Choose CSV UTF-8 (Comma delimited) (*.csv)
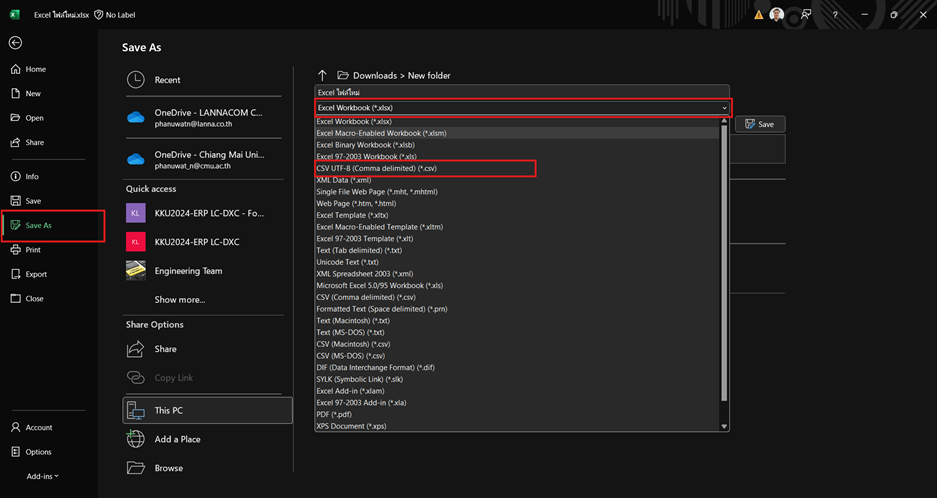 coord(518,169)
